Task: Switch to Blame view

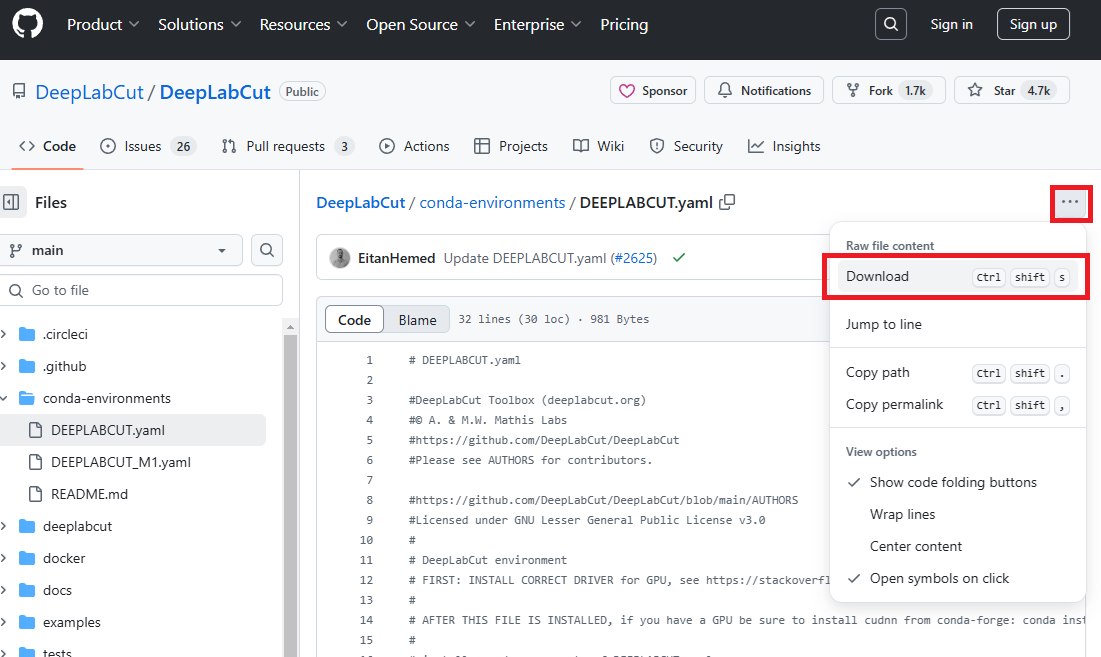Action: 417,319
